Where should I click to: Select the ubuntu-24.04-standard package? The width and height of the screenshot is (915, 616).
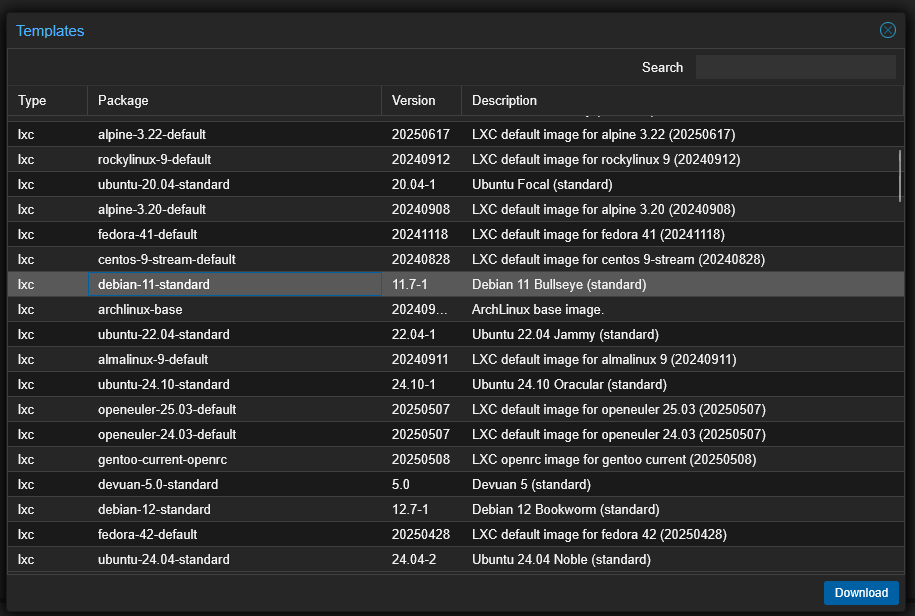pyautogui.click(x=163, y=559)
